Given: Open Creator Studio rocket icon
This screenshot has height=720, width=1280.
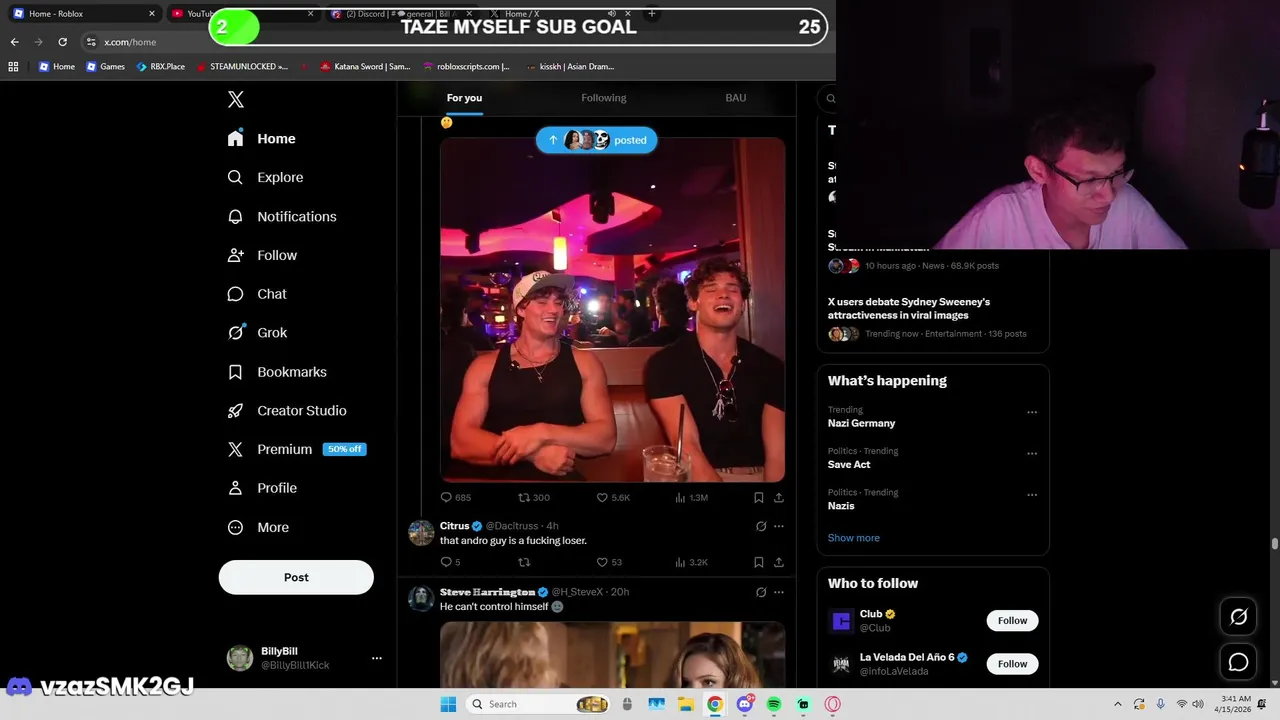Looking at the screenshot, I should coord(235,411).
